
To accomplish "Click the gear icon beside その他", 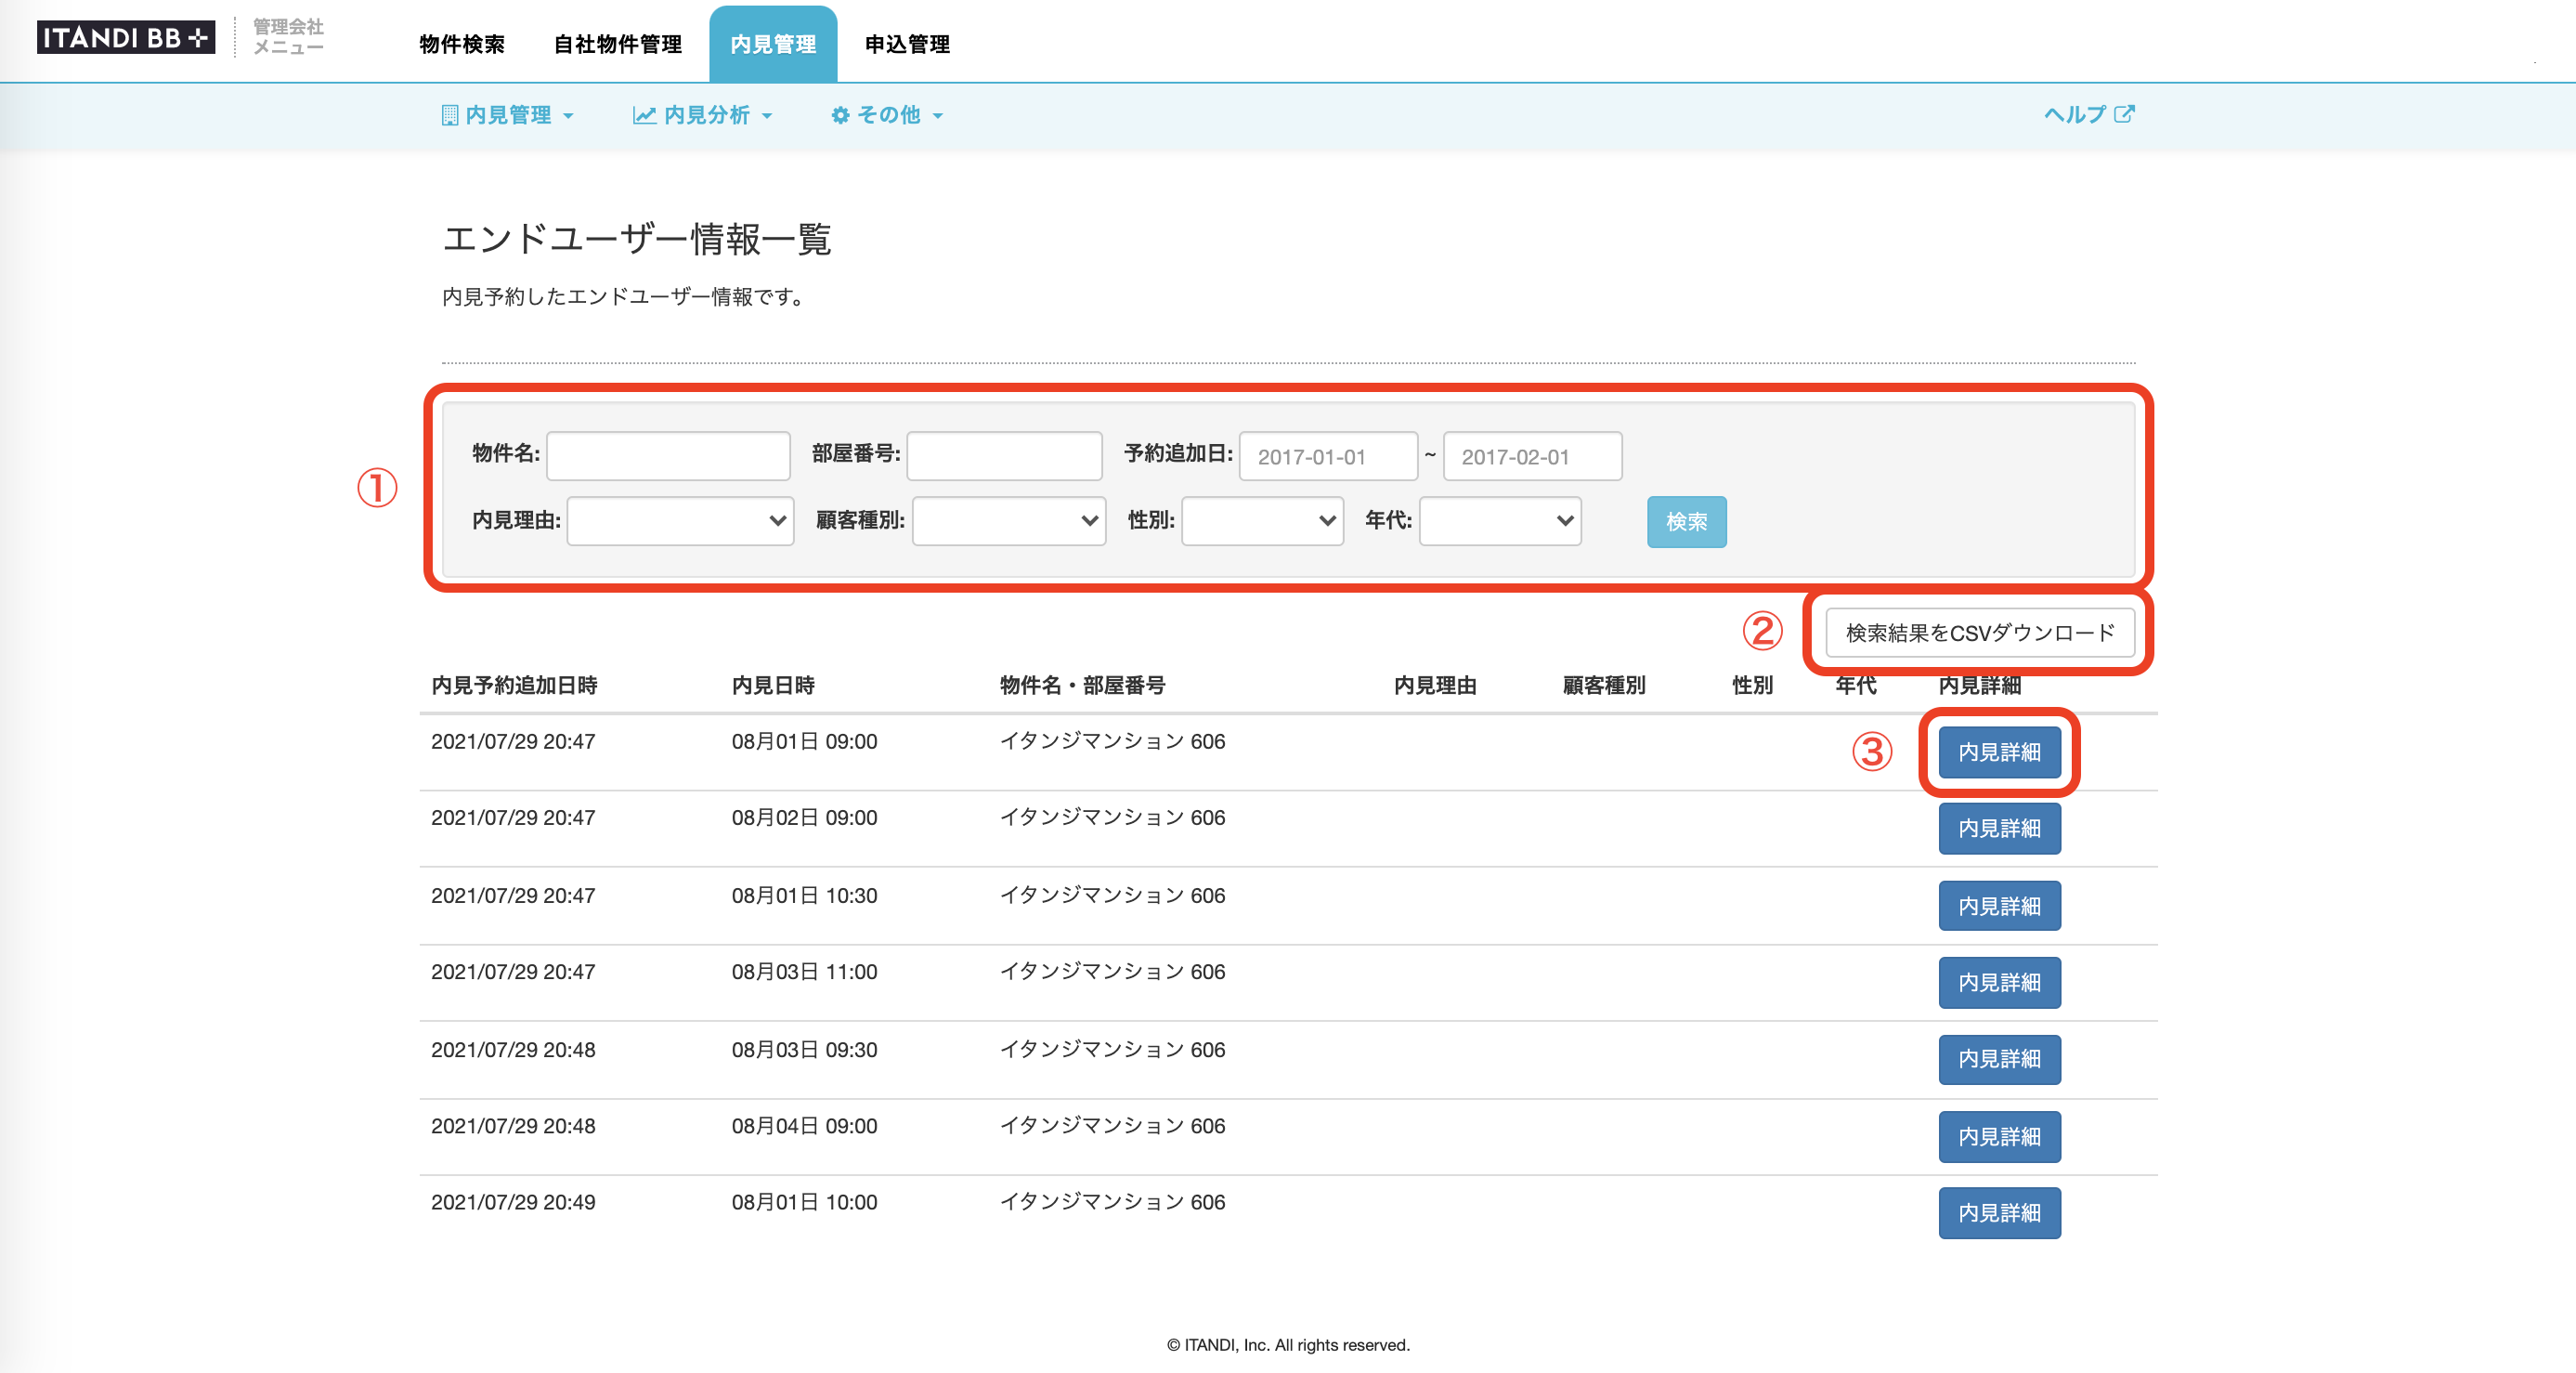I will 840,115.
